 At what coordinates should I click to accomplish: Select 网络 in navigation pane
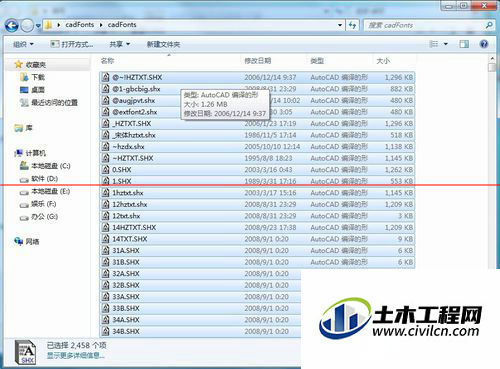pyautogui.click(x=32, y=242)
